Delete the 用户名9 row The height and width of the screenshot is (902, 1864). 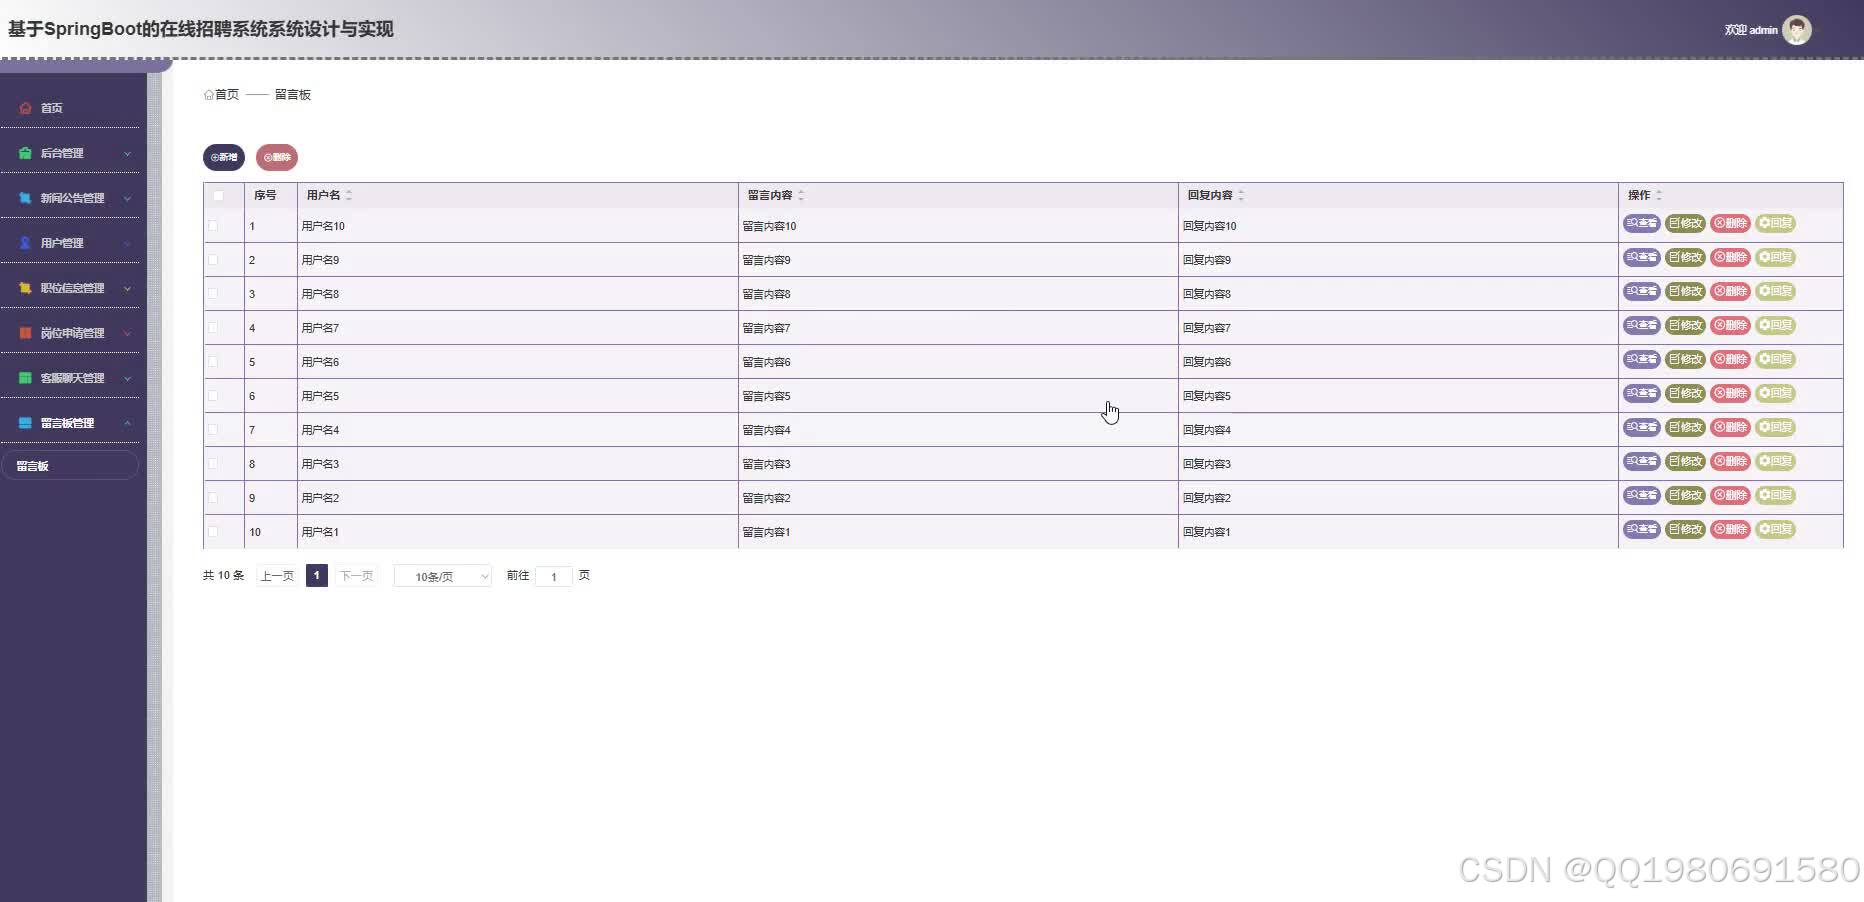1730,257
